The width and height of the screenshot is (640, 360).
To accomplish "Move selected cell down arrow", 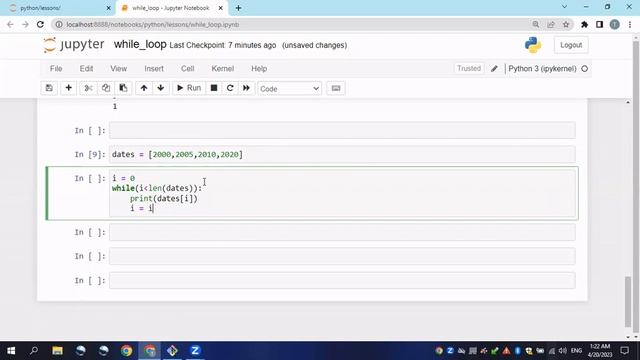I will click(x=161, y=88).
